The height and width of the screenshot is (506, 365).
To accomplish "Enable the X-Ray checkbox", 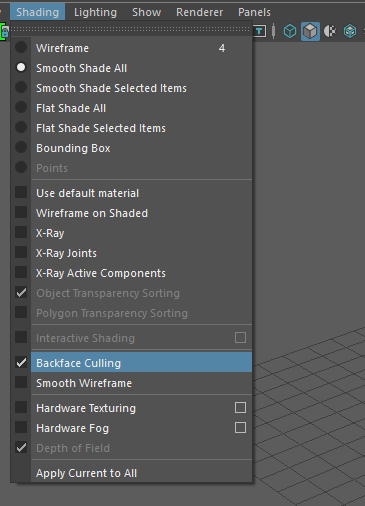I will (132, 233).
